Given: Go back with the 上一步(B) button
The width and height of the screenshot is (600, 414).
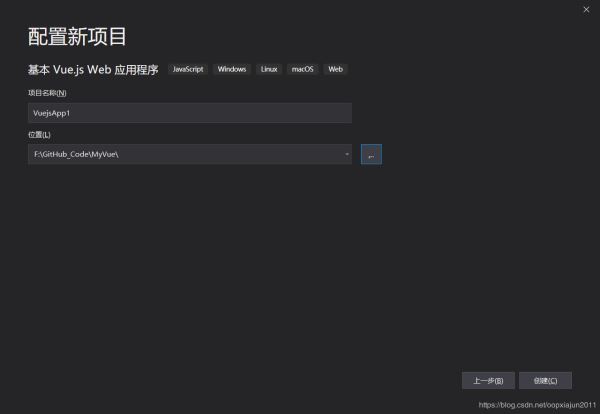Looking at the screenshot, I should 488,380.
